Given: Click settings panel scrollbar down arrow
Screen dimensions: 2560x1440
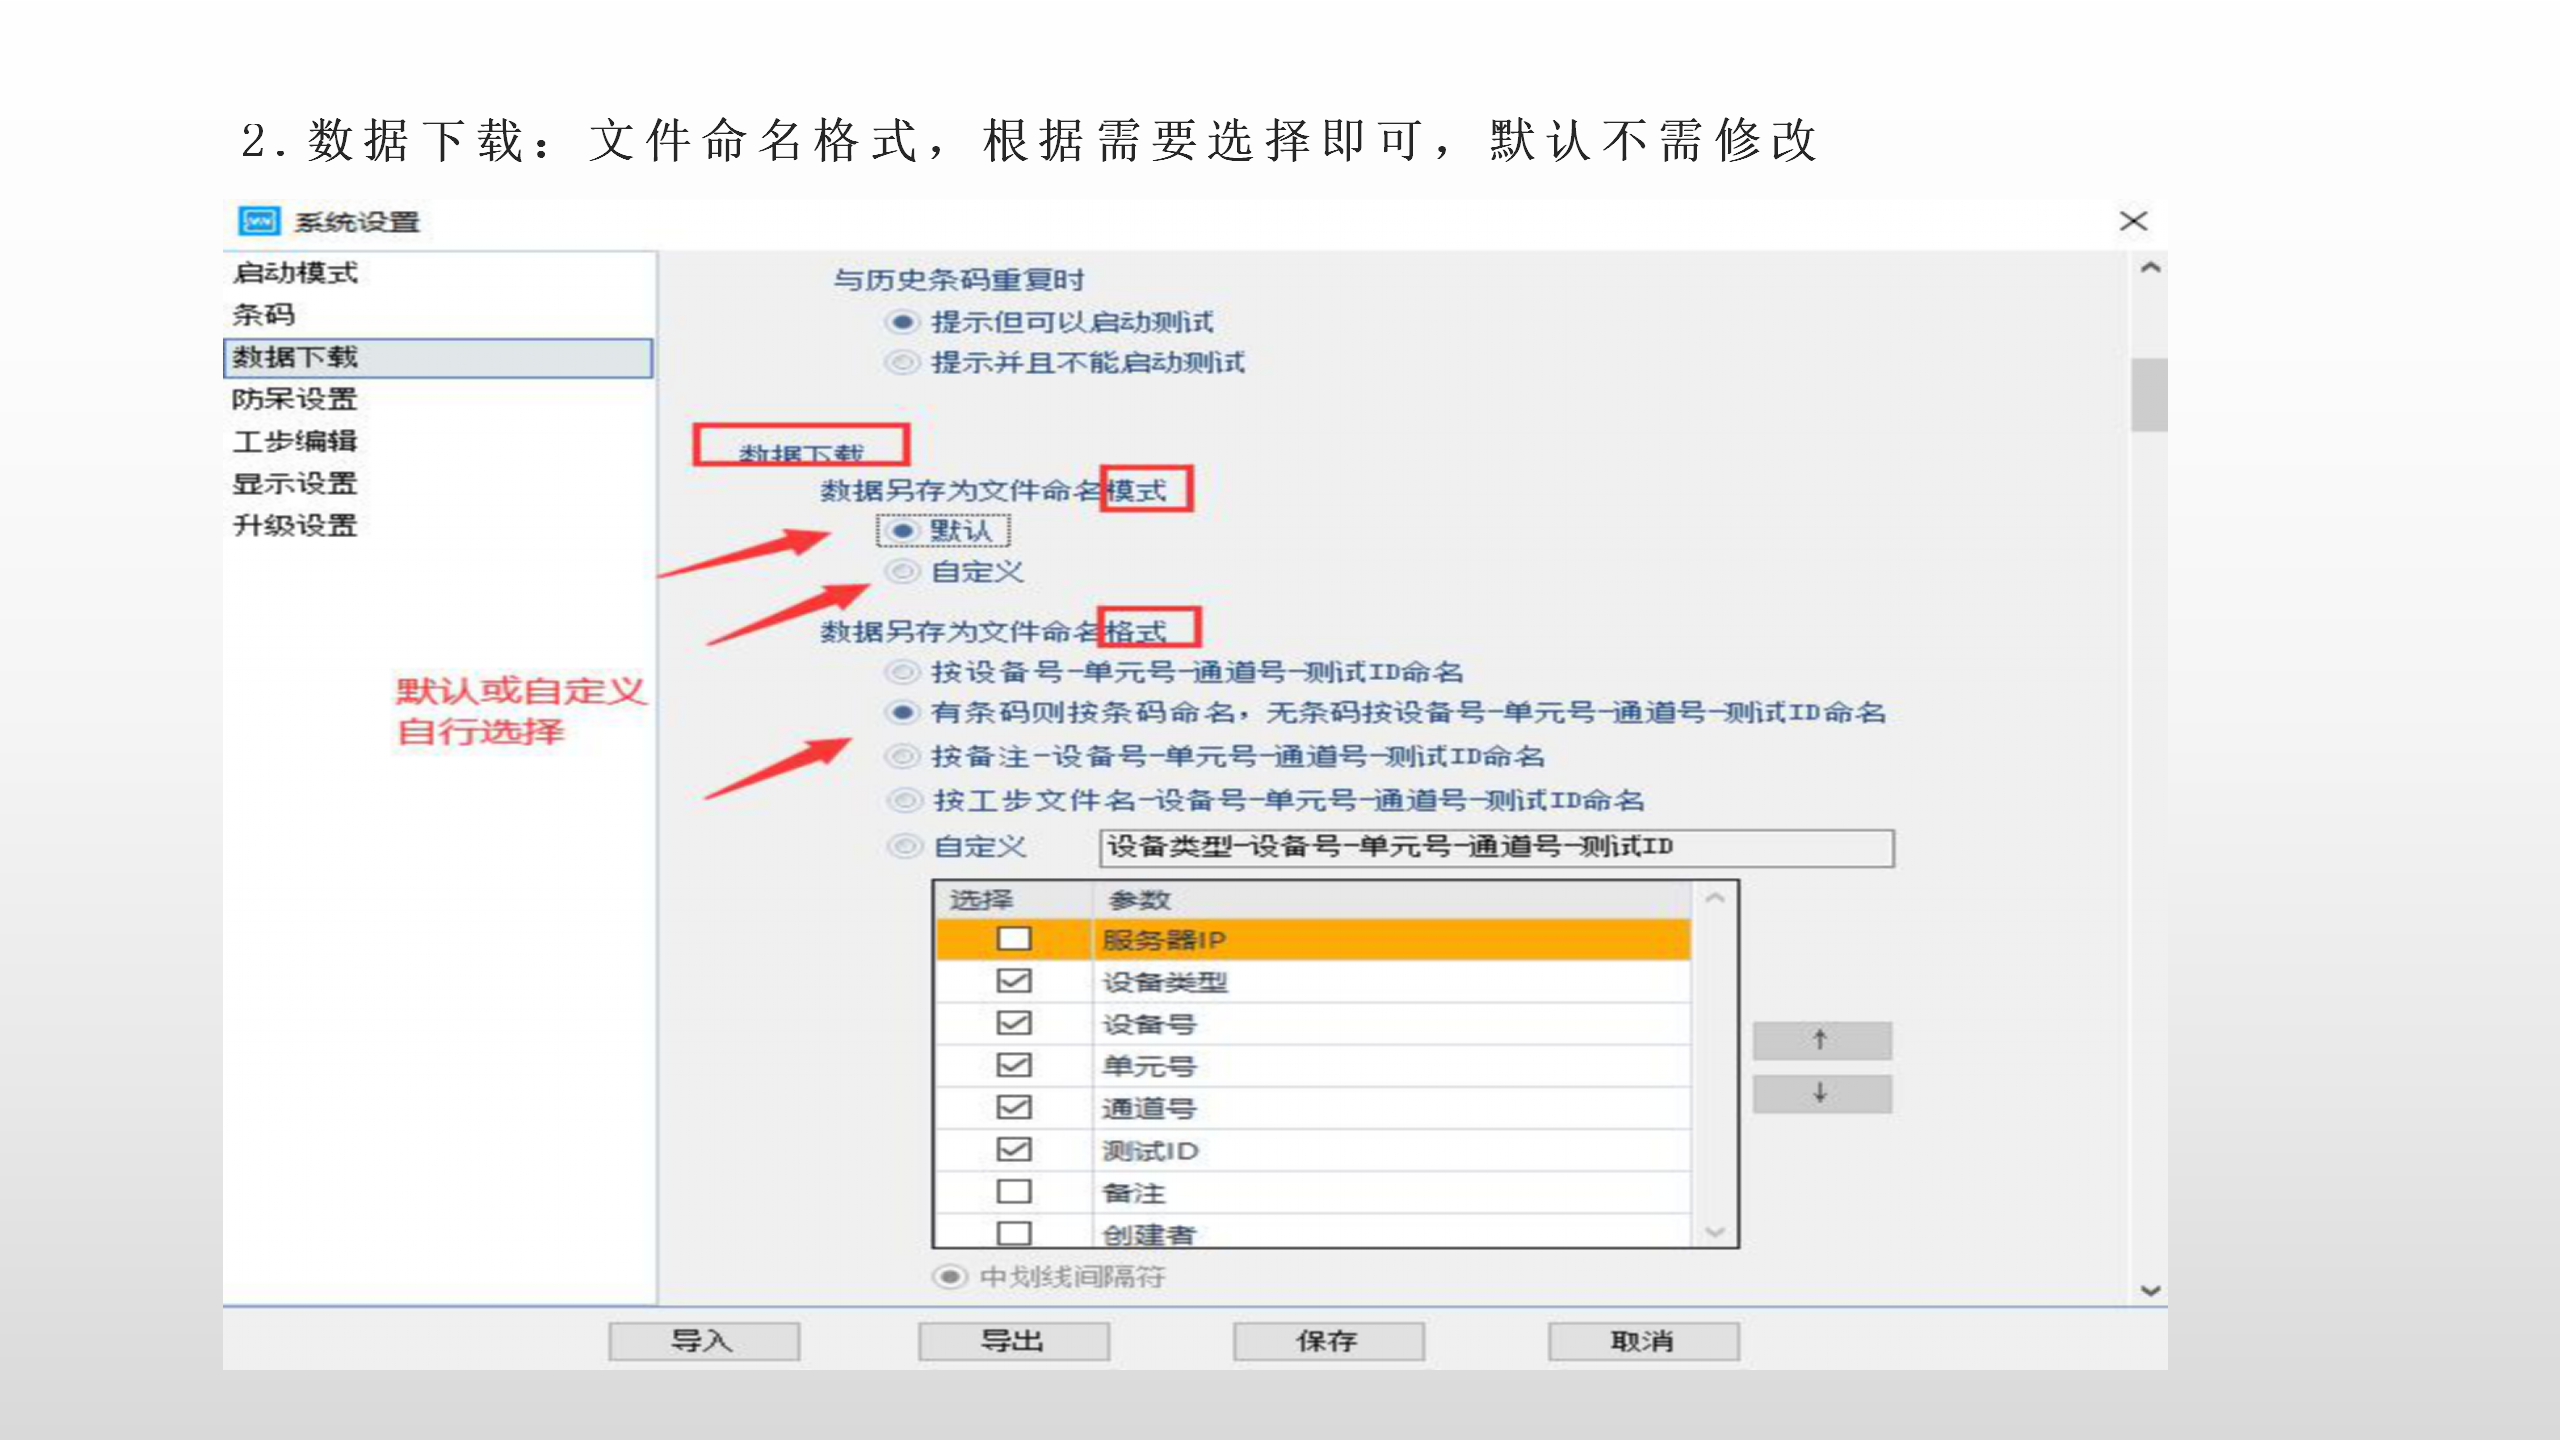Looking at the screenshot, I should click(x=2150, y=1290).
